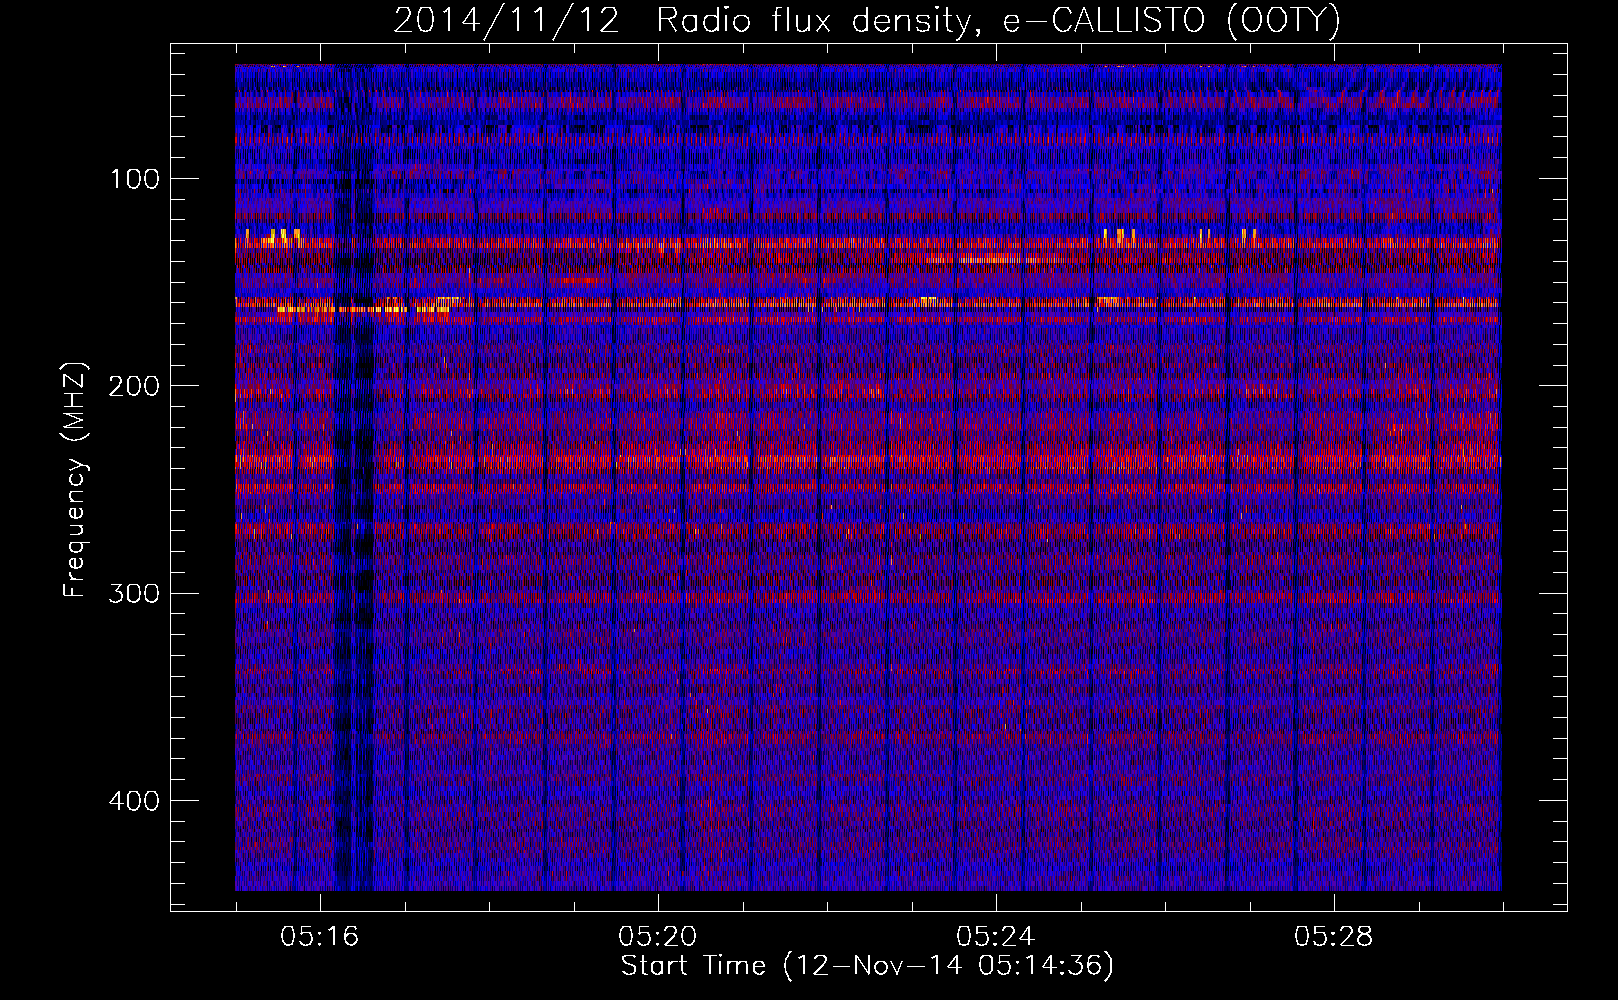Click the 05:16 time tick label
This screenshot has height=1000, width=1618.
[320, 937]
